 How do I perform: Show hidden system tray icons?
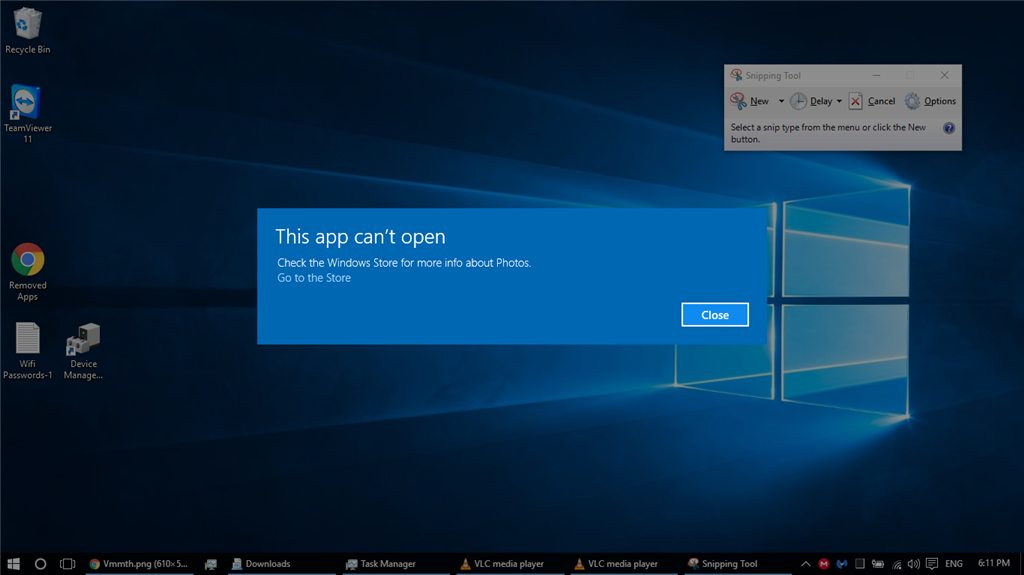click(806, 563)
